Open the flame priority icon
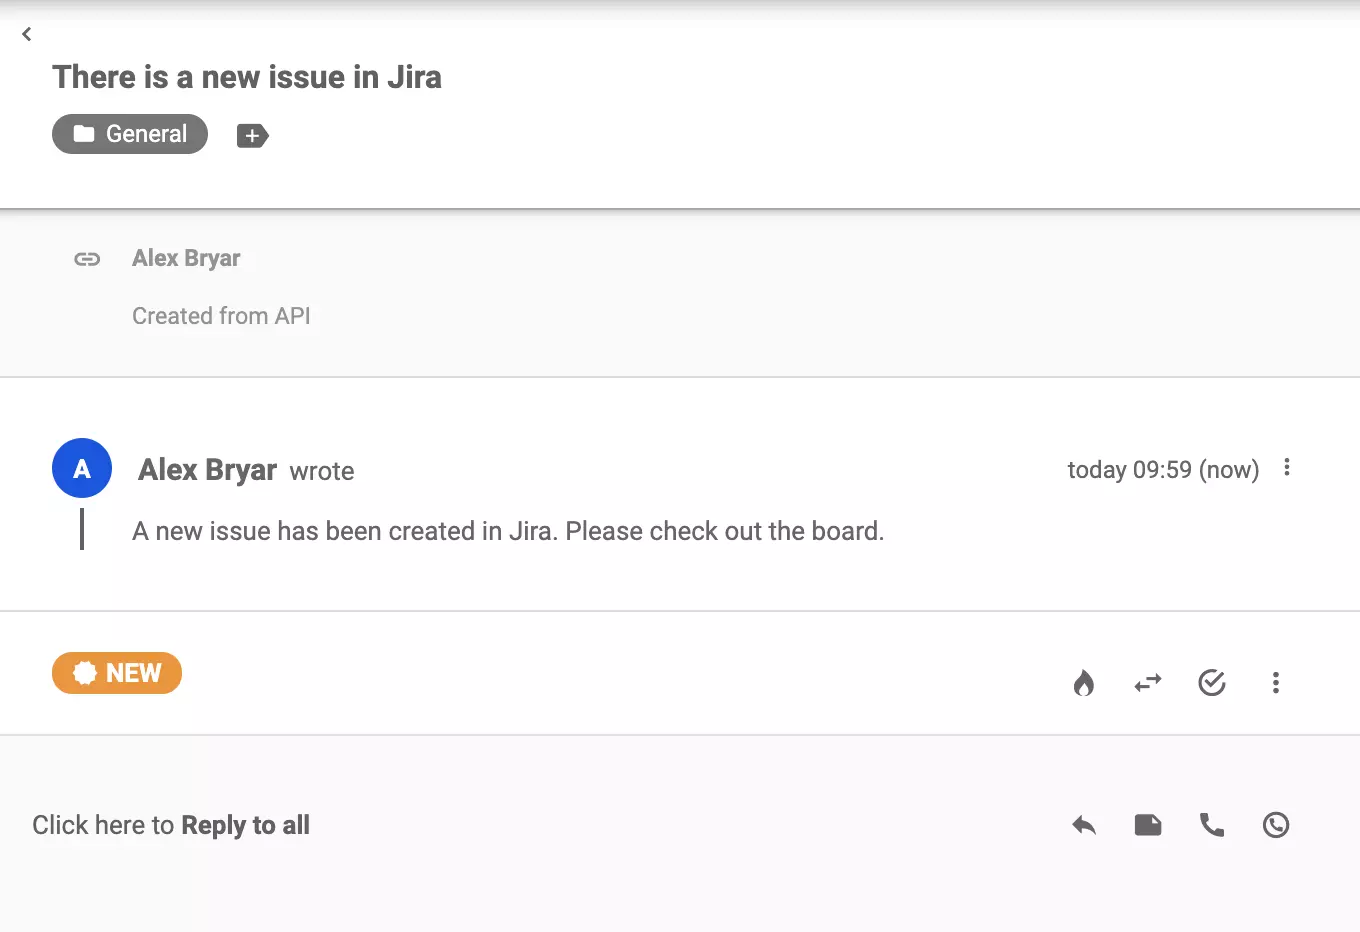 [1084, 683]
